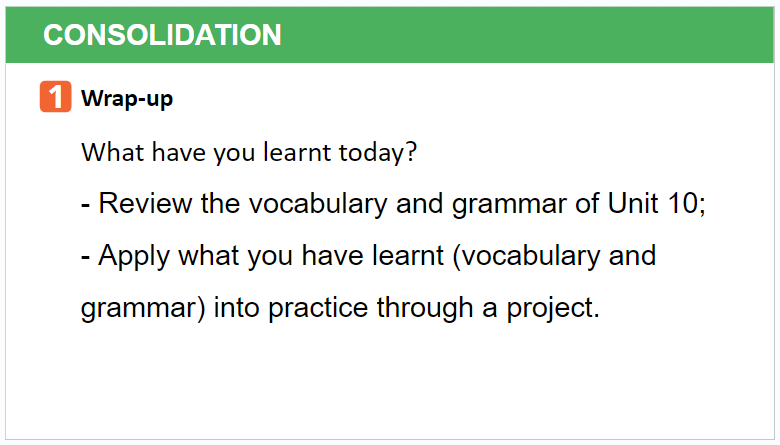780x445 pixels.
Task: Click the orange number 1 badge
Action: click(56, 96)
